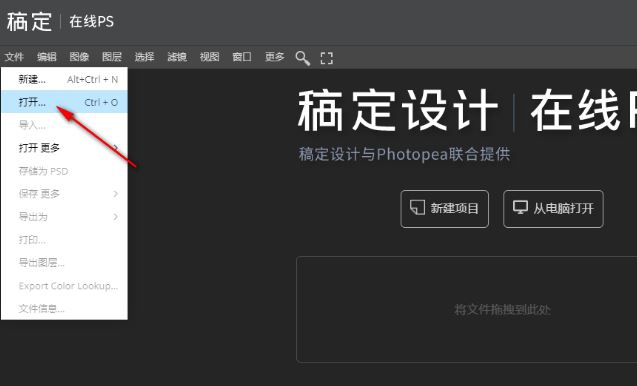
Task: Click the 从电脑打开 button
Action: (553, 209)
